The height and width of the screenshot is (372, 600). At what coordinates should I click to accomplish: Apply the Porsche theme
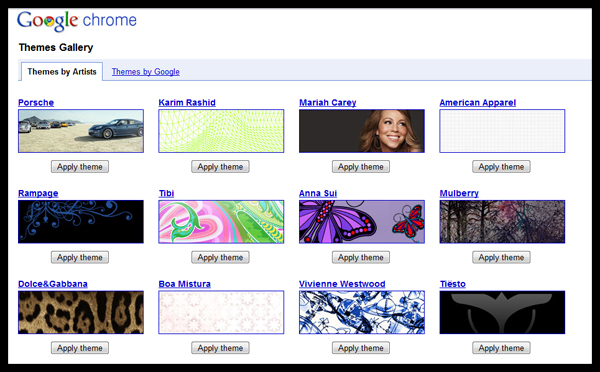(x=80, y=166)
